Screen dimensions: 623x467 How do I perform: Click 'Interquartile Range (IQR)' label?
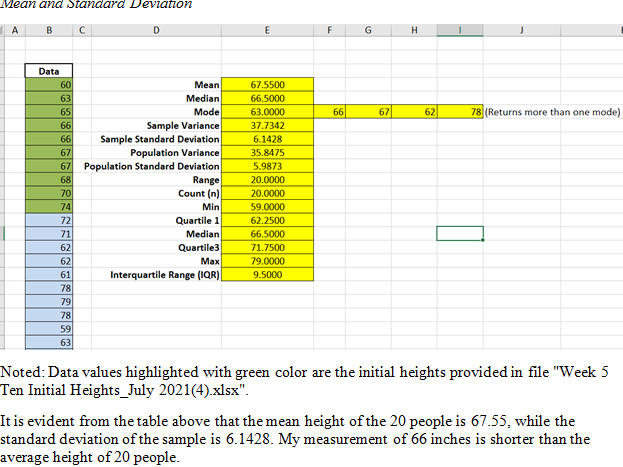[165, 275]
